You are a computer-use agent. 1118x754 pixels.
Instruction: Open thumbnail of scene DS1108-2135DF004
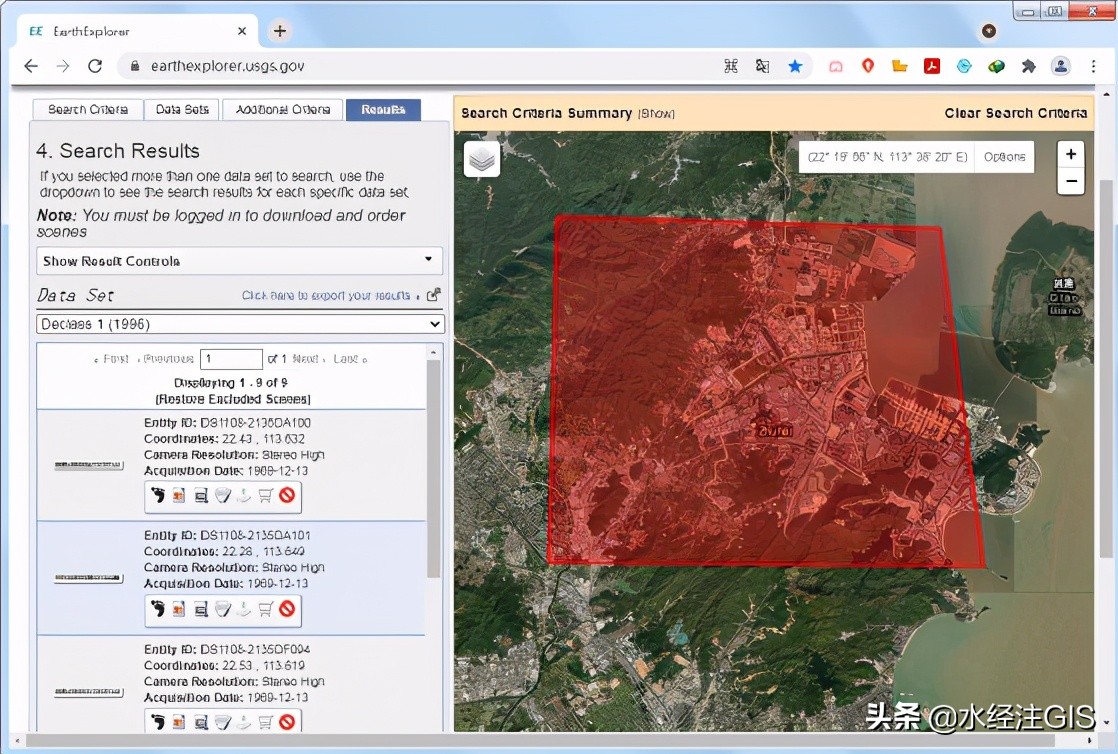(x=89, y=692)
